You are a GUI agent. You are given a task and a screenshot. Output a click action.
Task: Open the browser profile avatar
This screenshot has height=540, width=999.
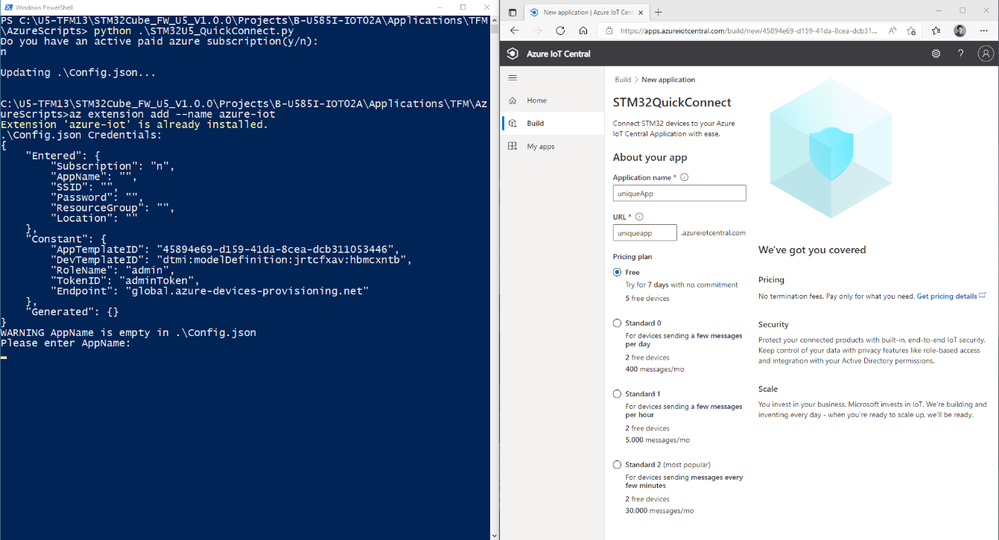click(959, 31)
